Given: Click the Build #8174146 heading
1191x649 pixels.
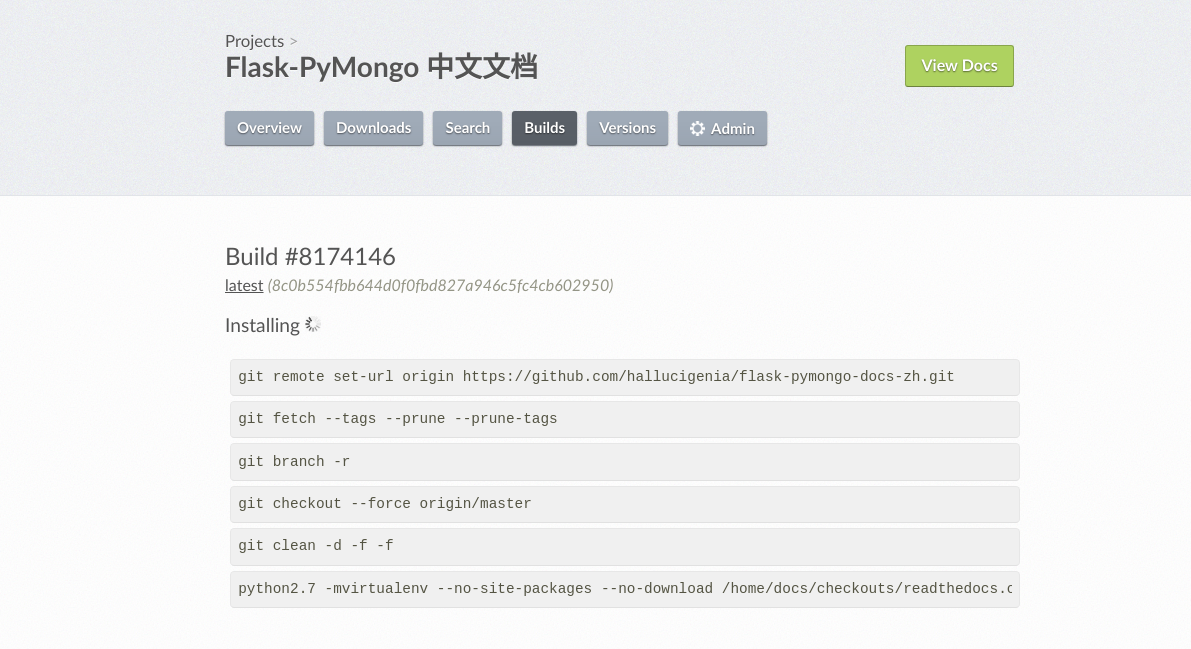Looking at the screenshot, I should 310,257.
